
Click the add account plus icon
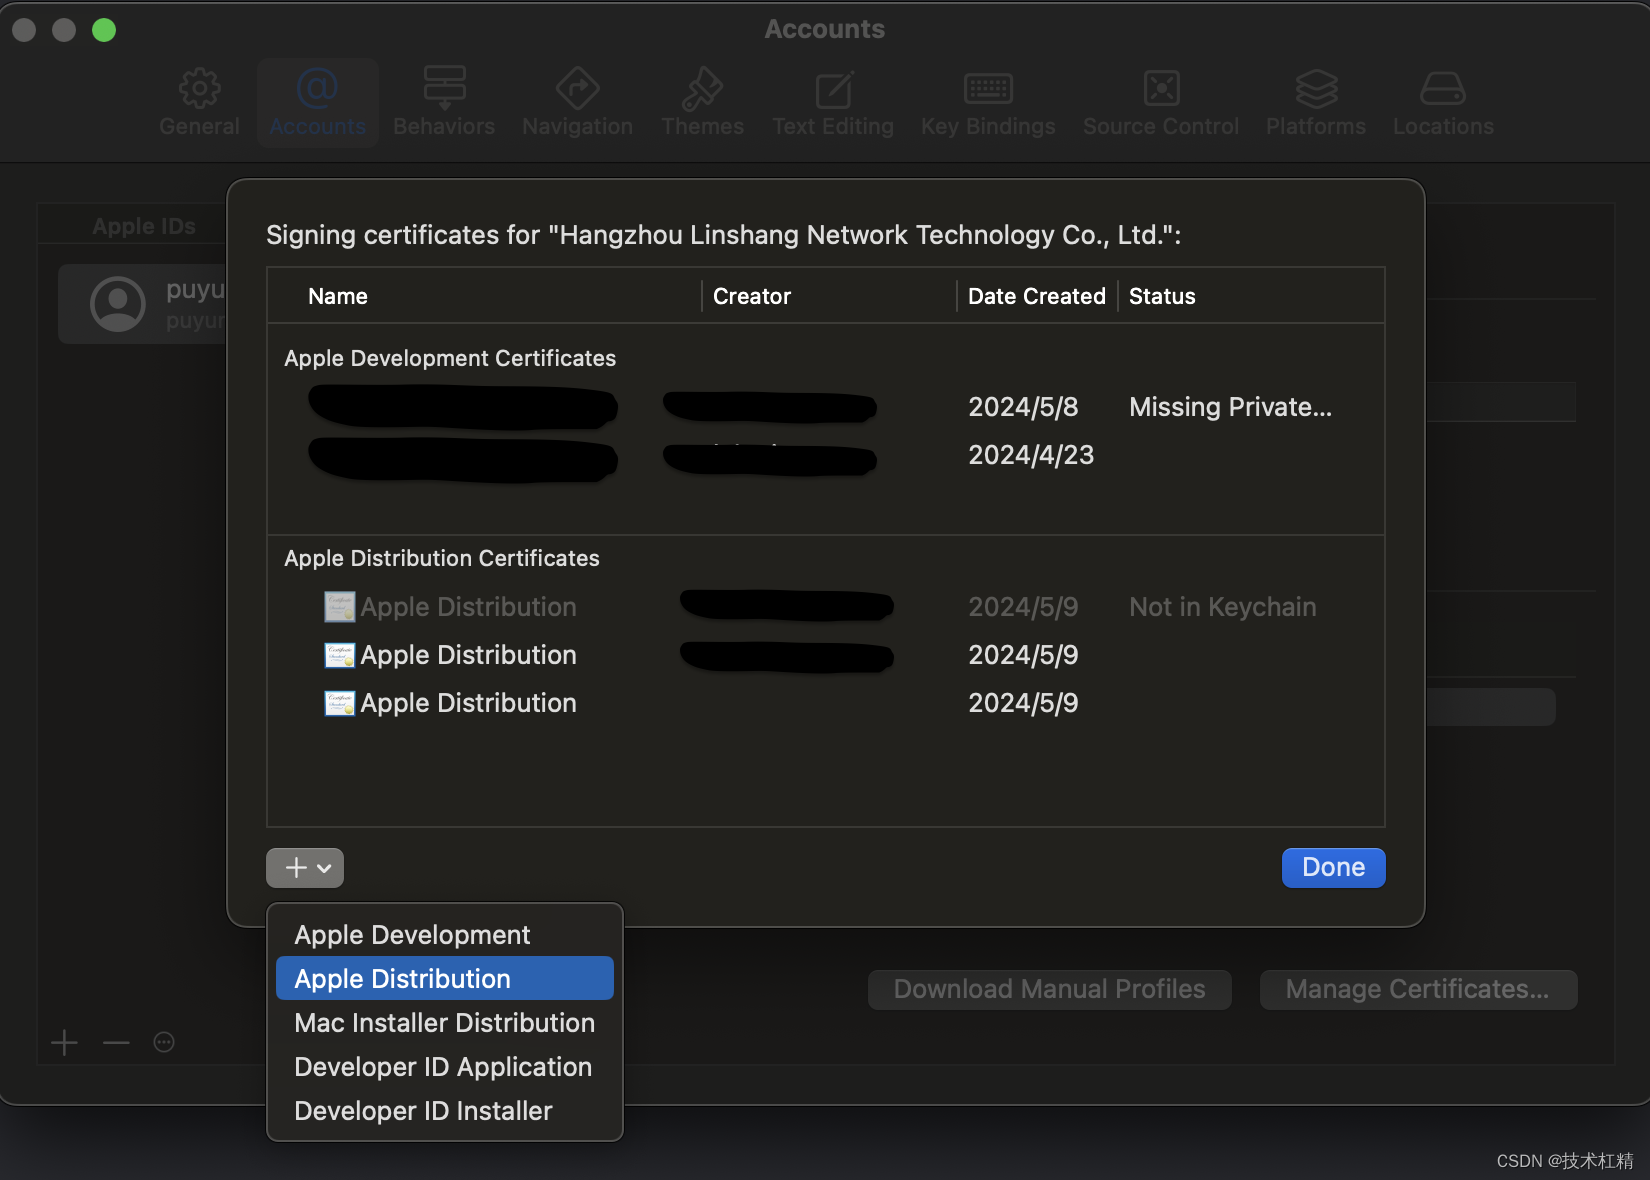pyautogui.click(x=64, y=1043)
